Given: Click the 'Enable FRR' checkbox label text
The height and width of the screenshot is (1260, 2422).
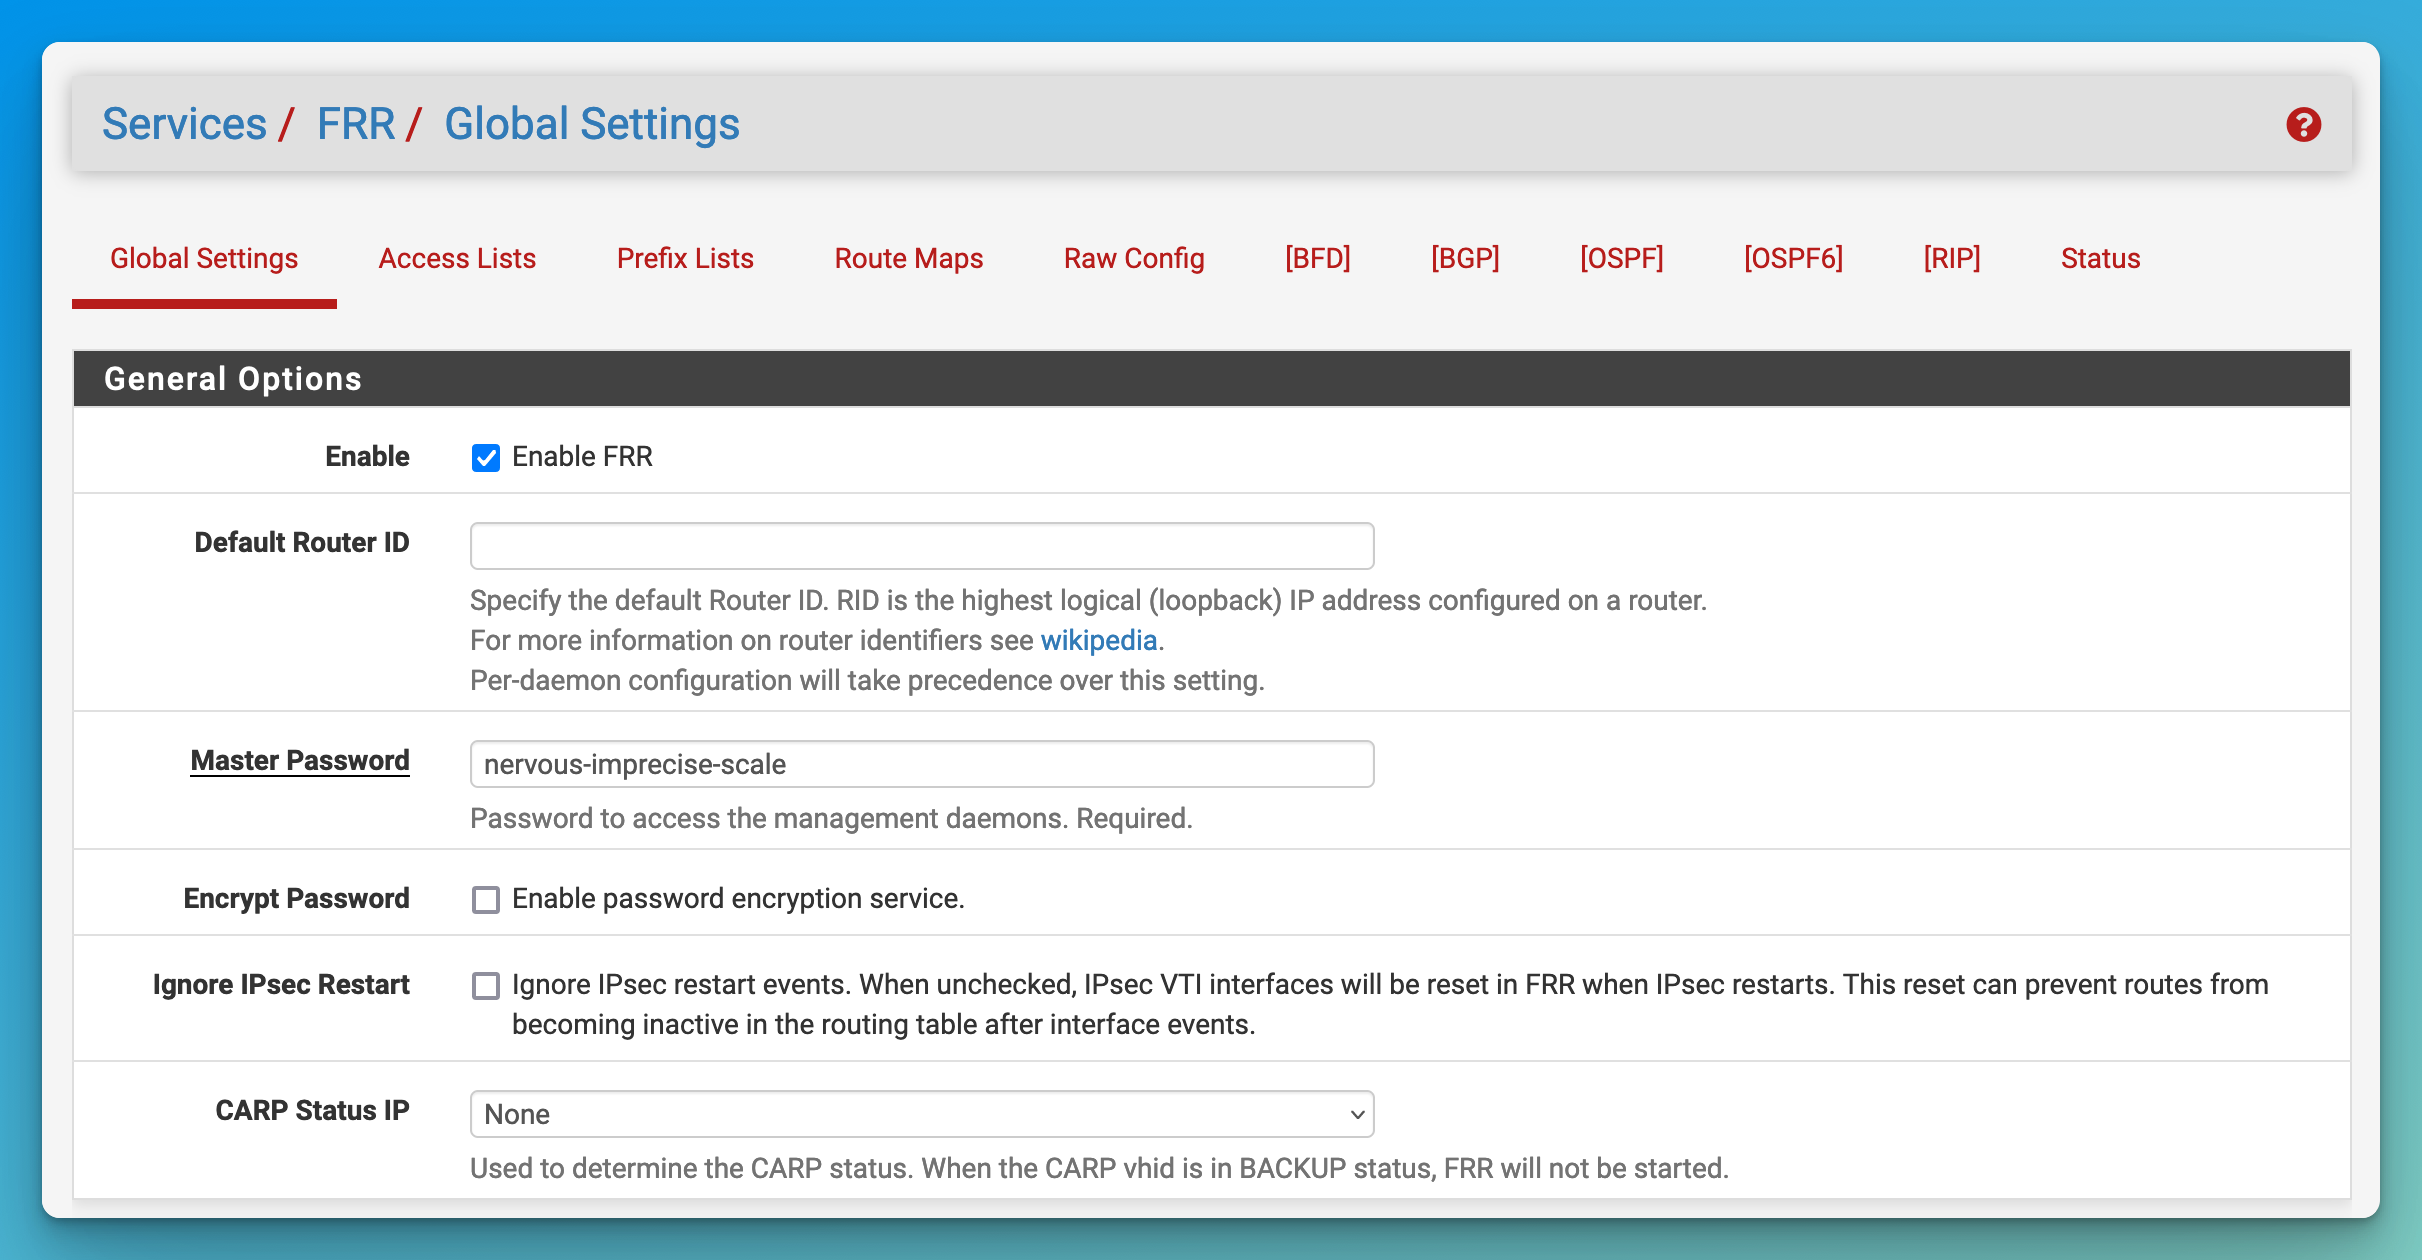Looking at the screenshot, I should coord(582,456).
